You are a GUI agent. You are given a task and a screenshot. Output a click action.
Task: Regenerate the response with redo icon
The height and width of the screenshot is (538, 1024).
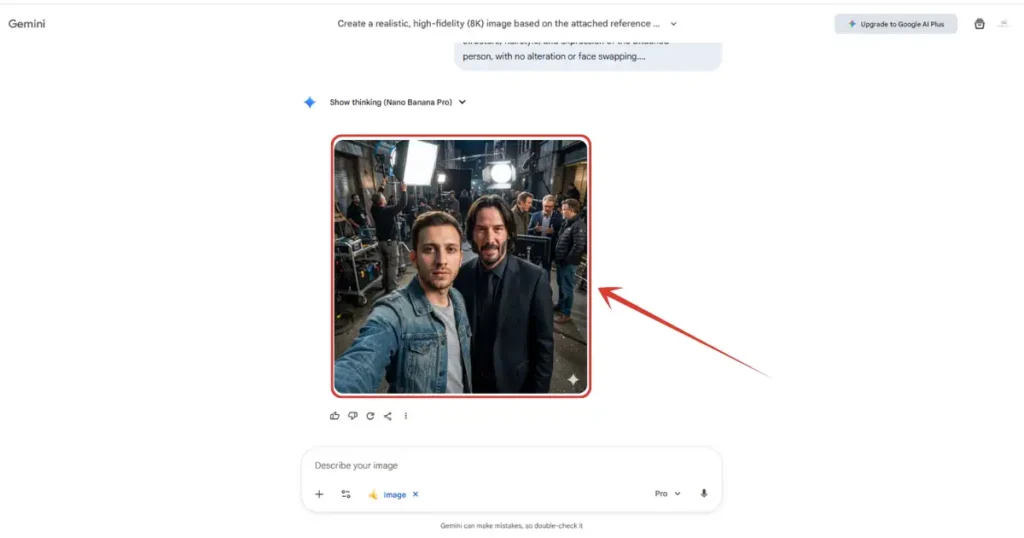tap(370, 416)
